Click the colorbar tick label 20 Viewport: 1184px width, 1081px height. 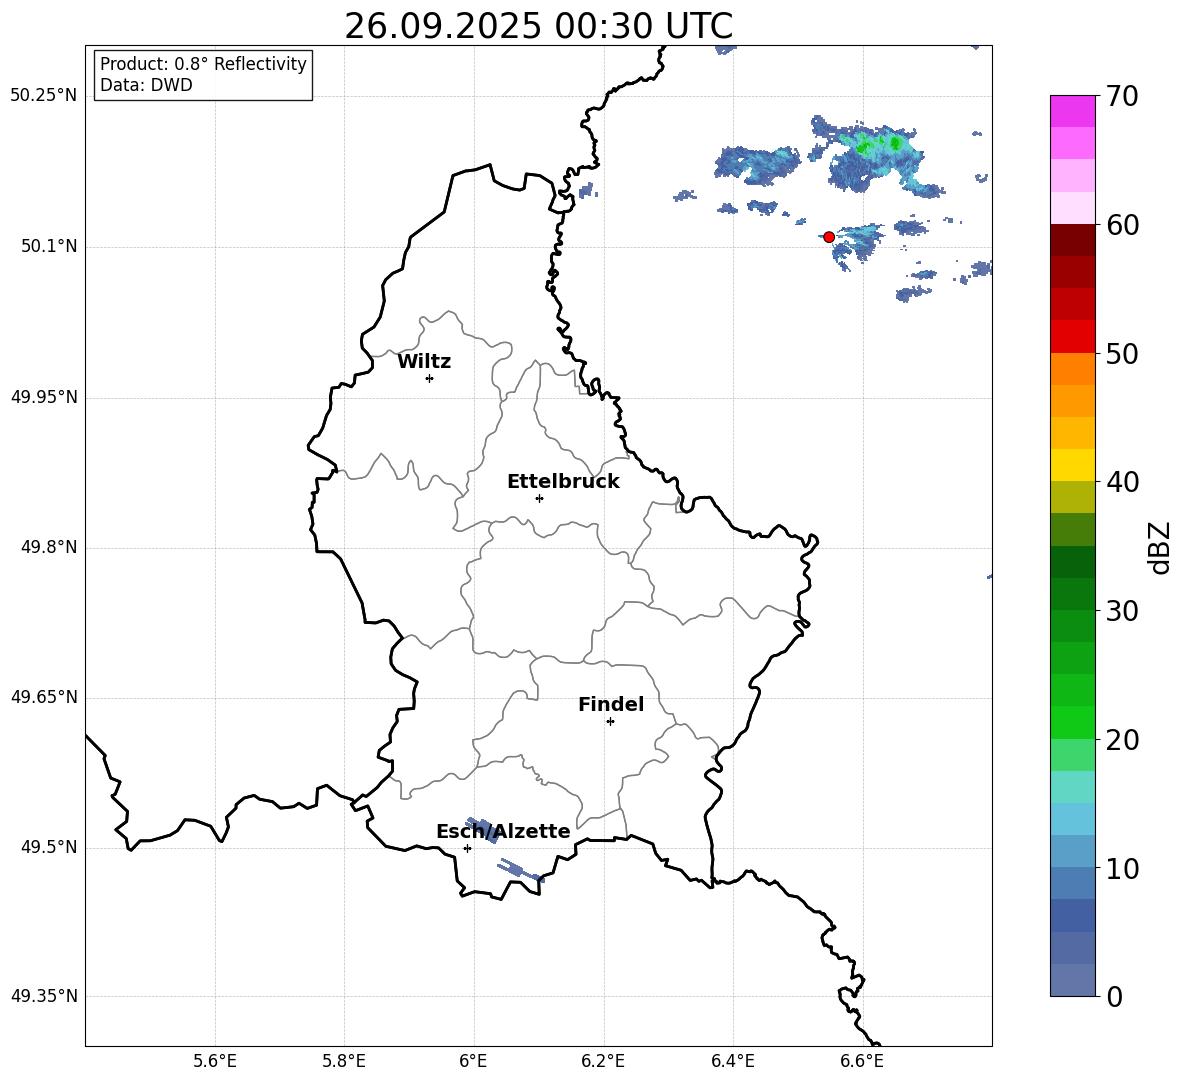(x=1122, y=740)
